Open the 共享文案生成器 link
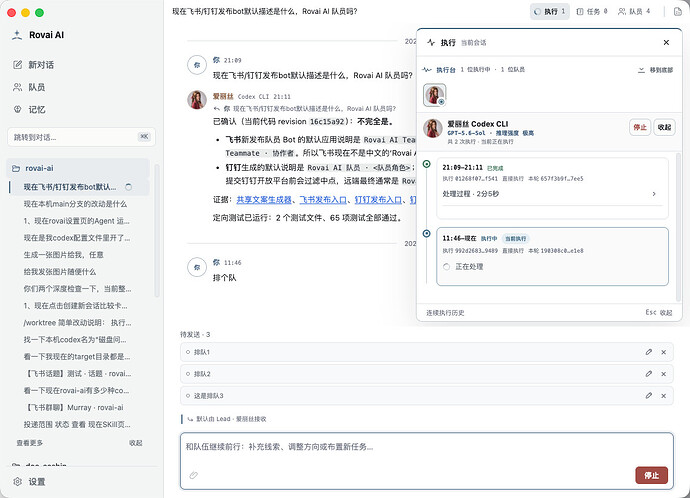Viewport: 690px width, 498px height. coord(264,200)
